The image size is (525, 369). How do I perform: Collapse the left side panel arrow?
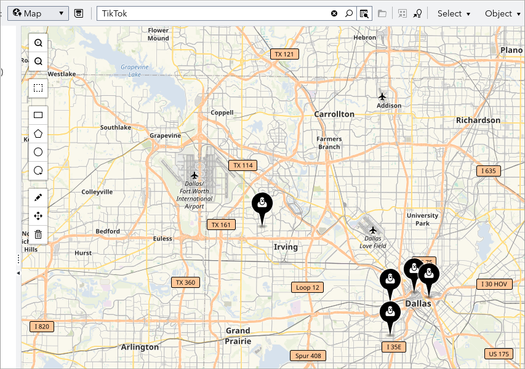pos(18,273)
